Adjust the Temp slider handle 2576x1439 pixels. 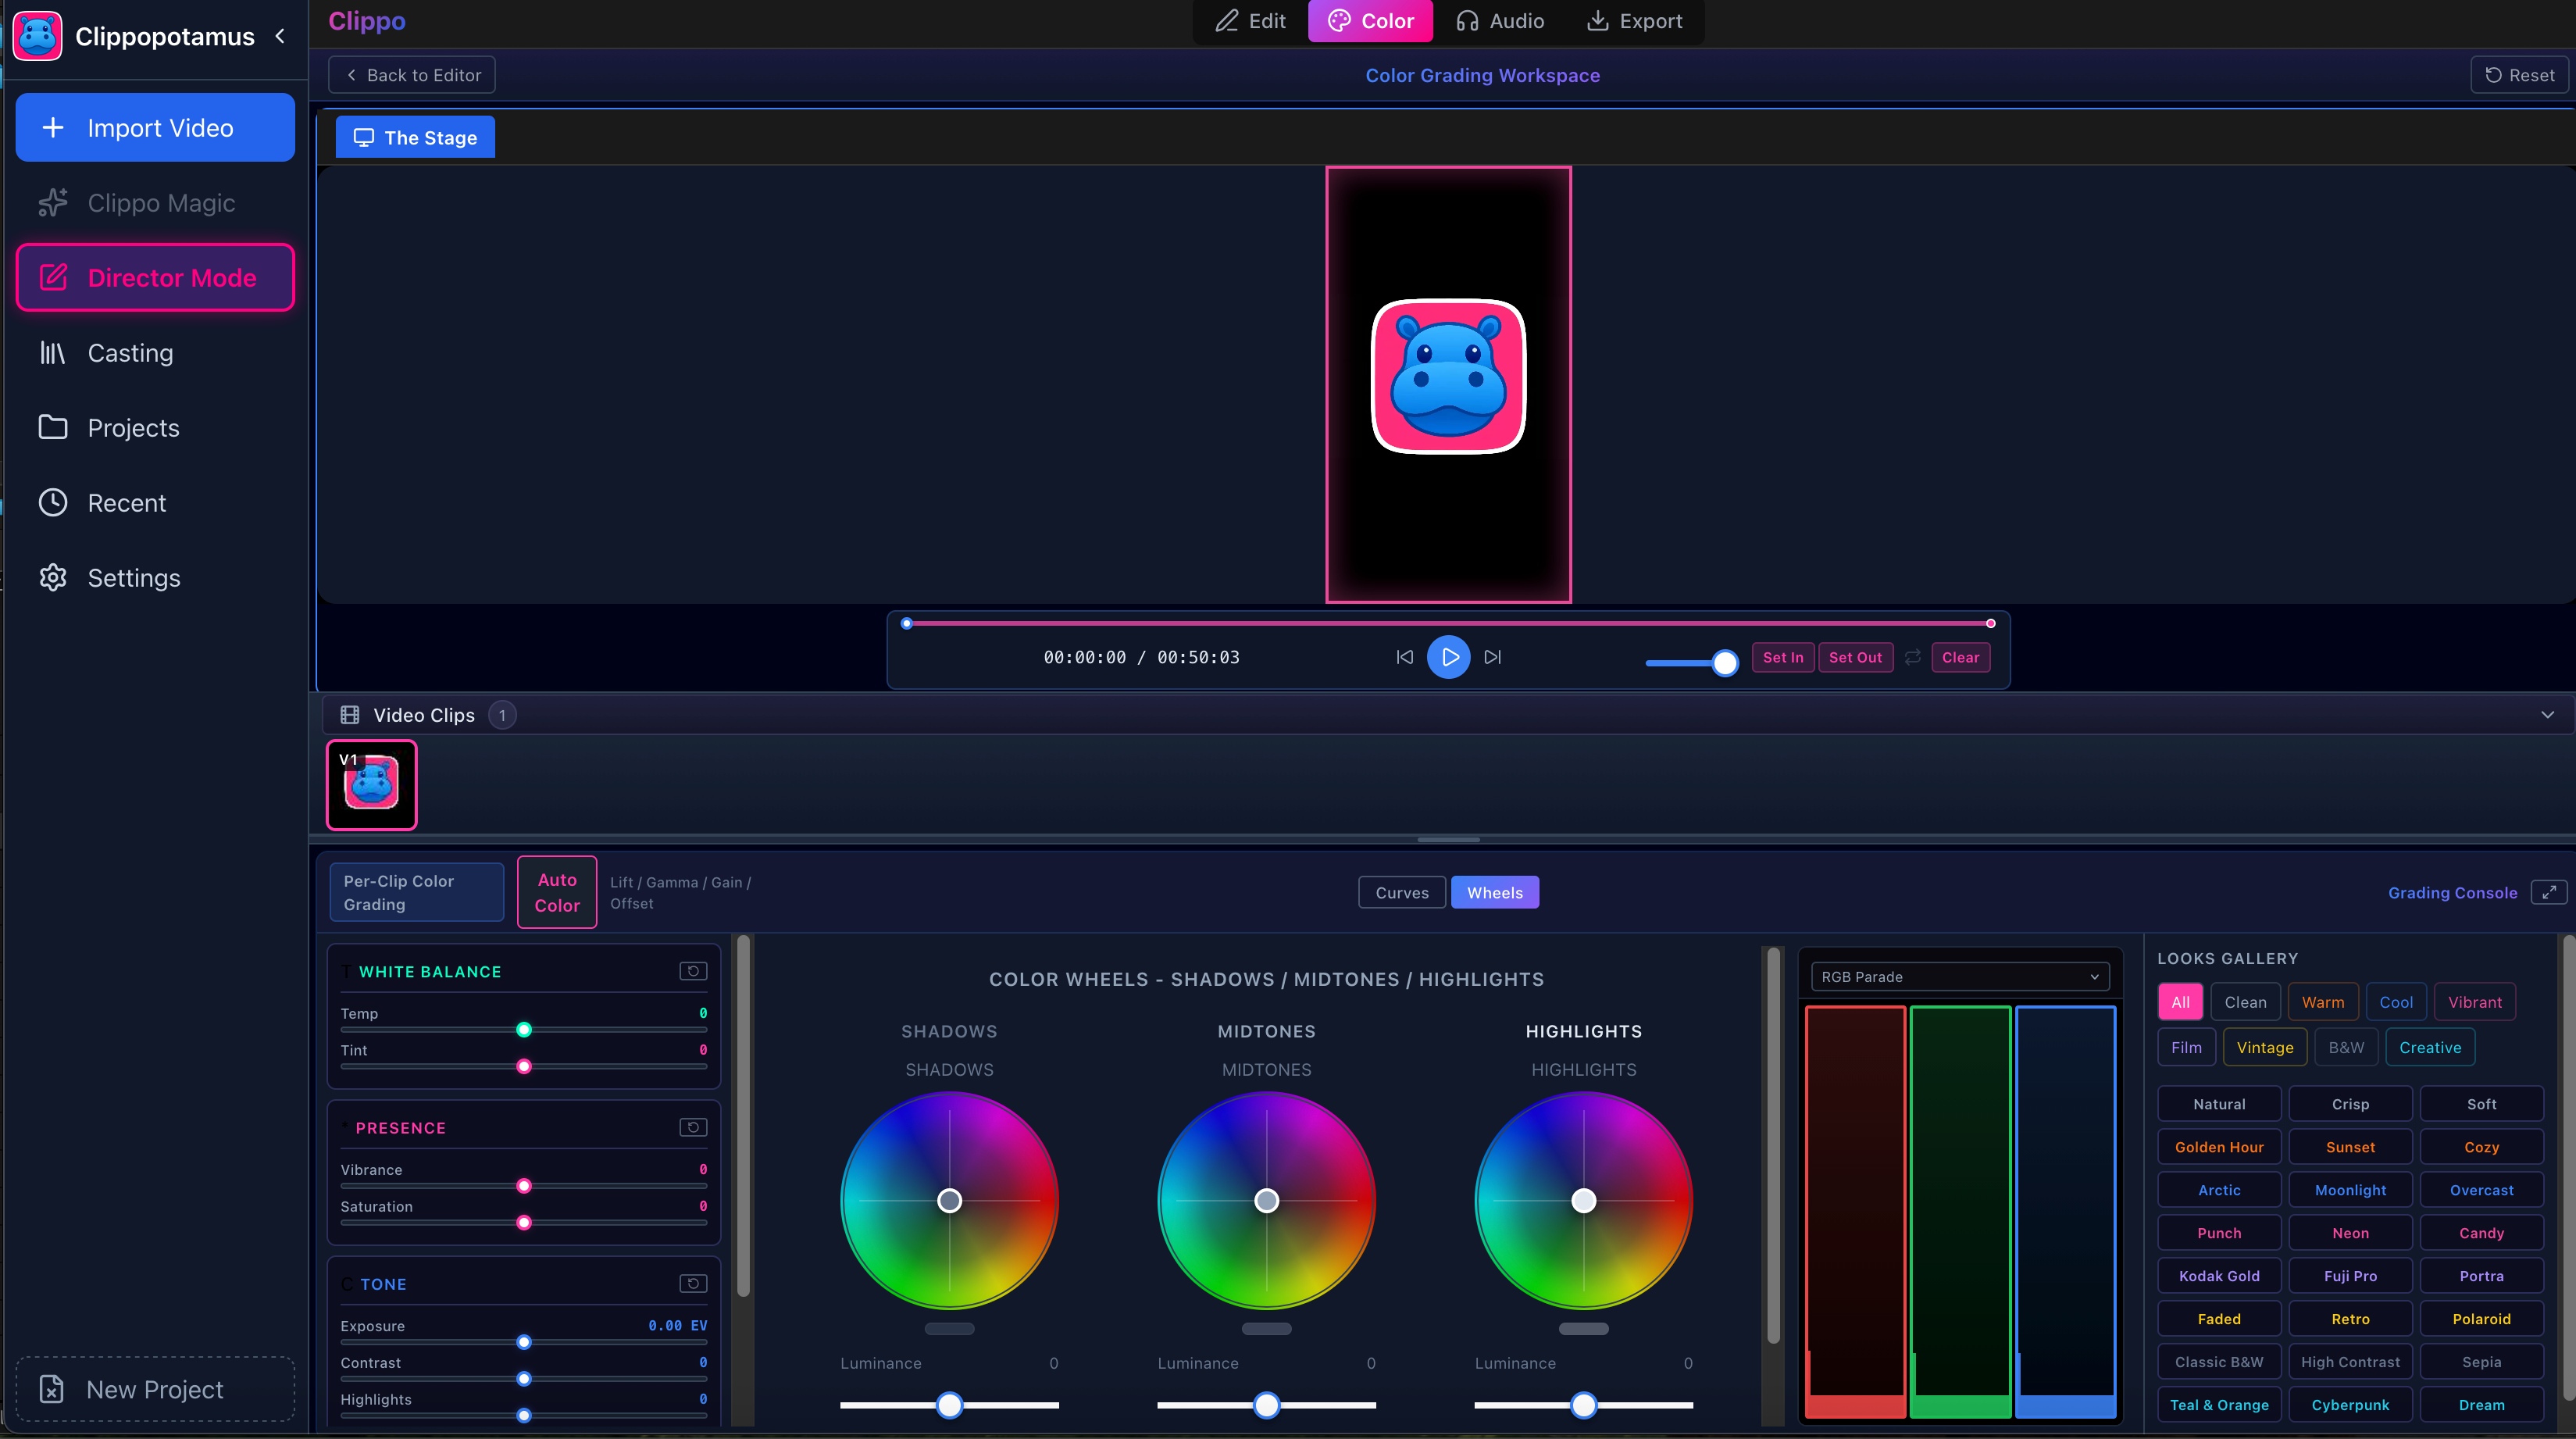pos(524,1030)
